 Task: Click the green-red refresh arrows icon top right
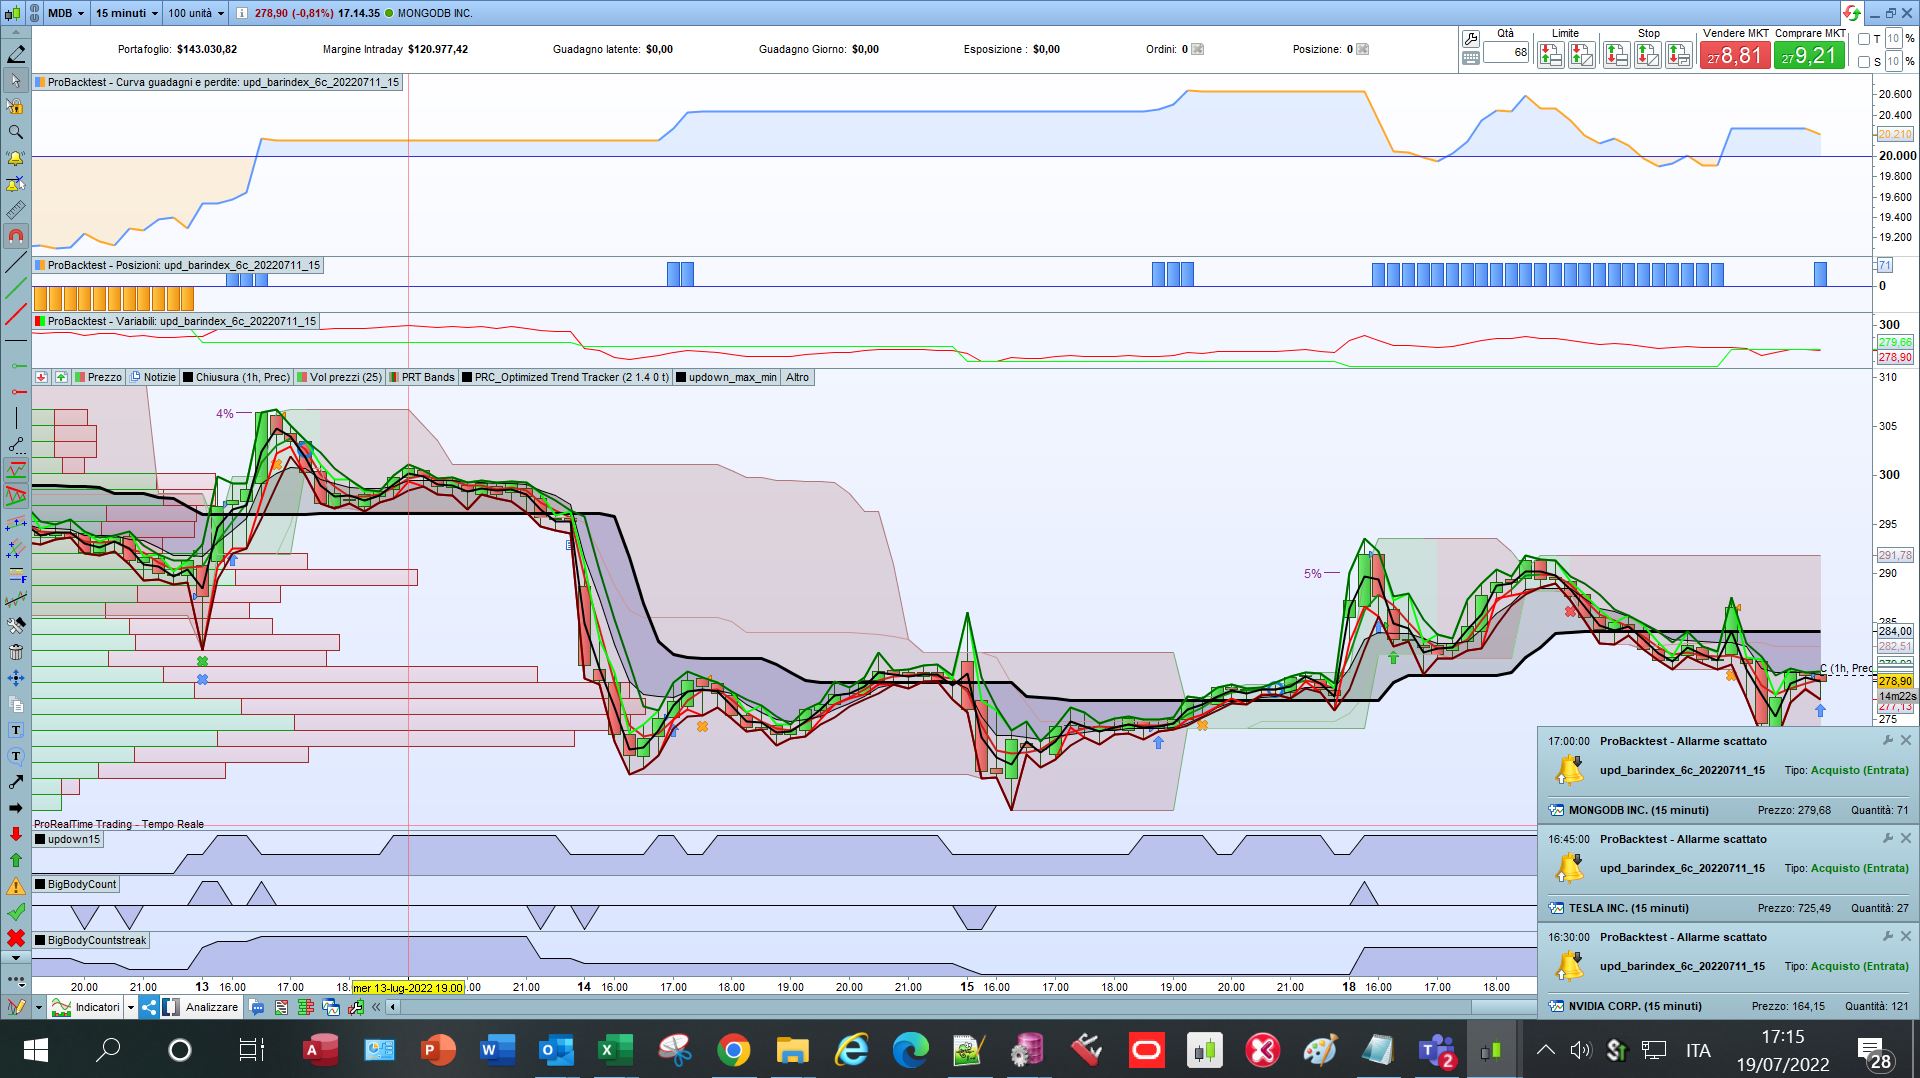point(1851,13)
